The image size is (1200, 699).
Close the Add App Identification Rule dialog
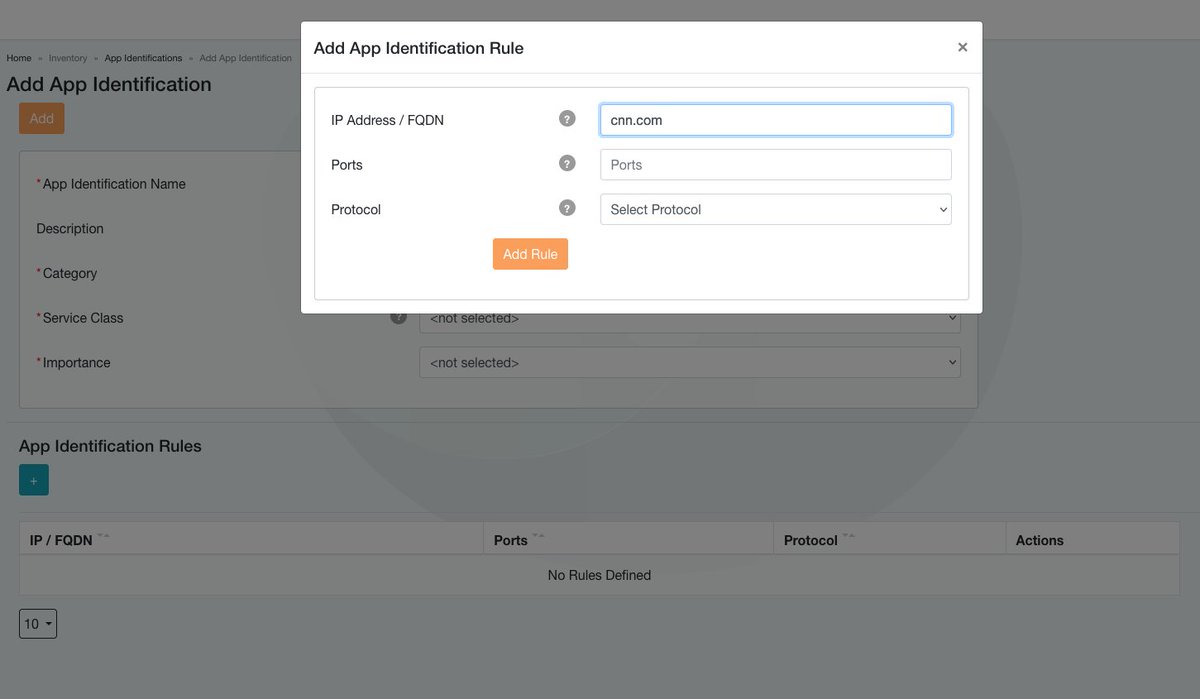(962, 47)
